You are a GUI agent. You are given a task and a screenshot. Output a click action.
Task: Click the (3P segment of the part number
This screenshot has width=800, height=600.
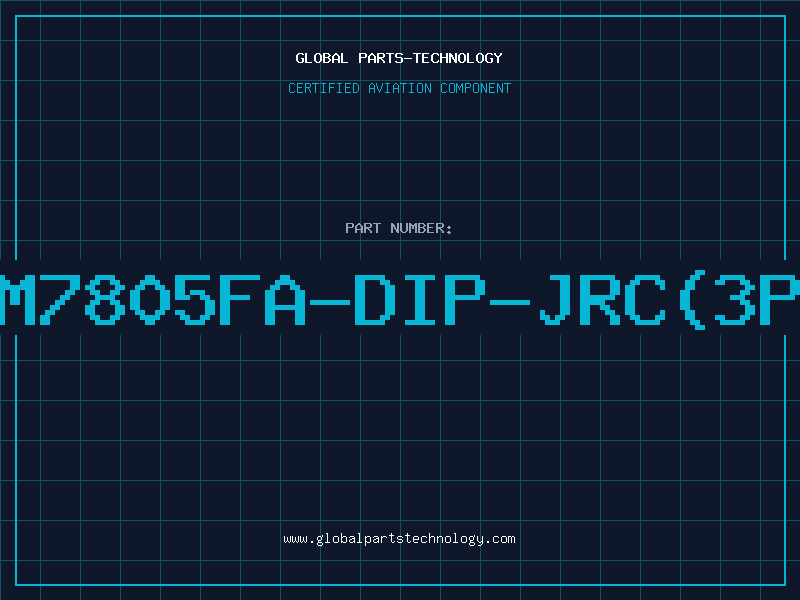coord(740,300)
